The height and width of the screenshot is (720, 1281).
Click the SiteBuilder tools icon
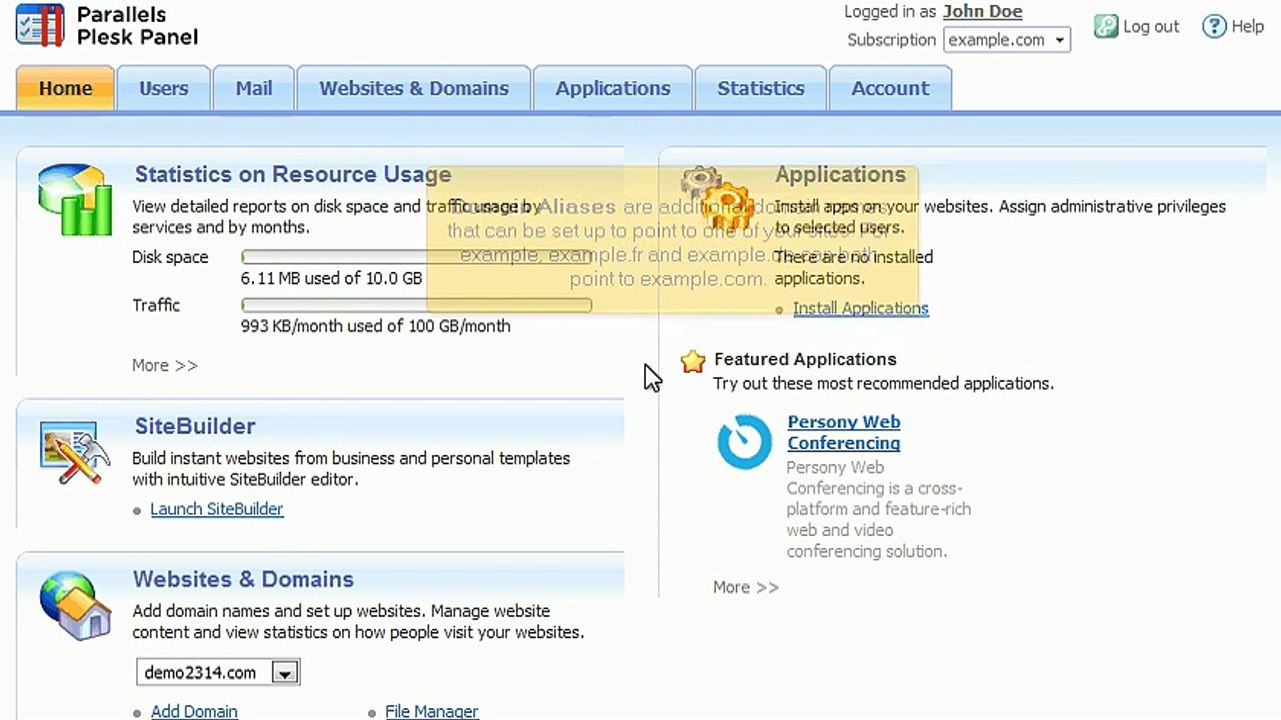75,452
